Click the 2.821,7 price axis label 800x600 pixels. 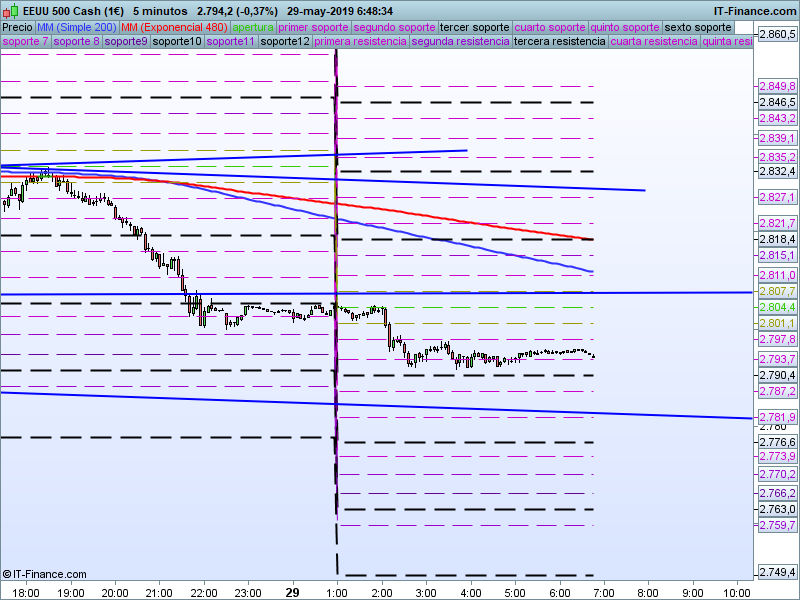pyautogui.click(x=777, y=223)
